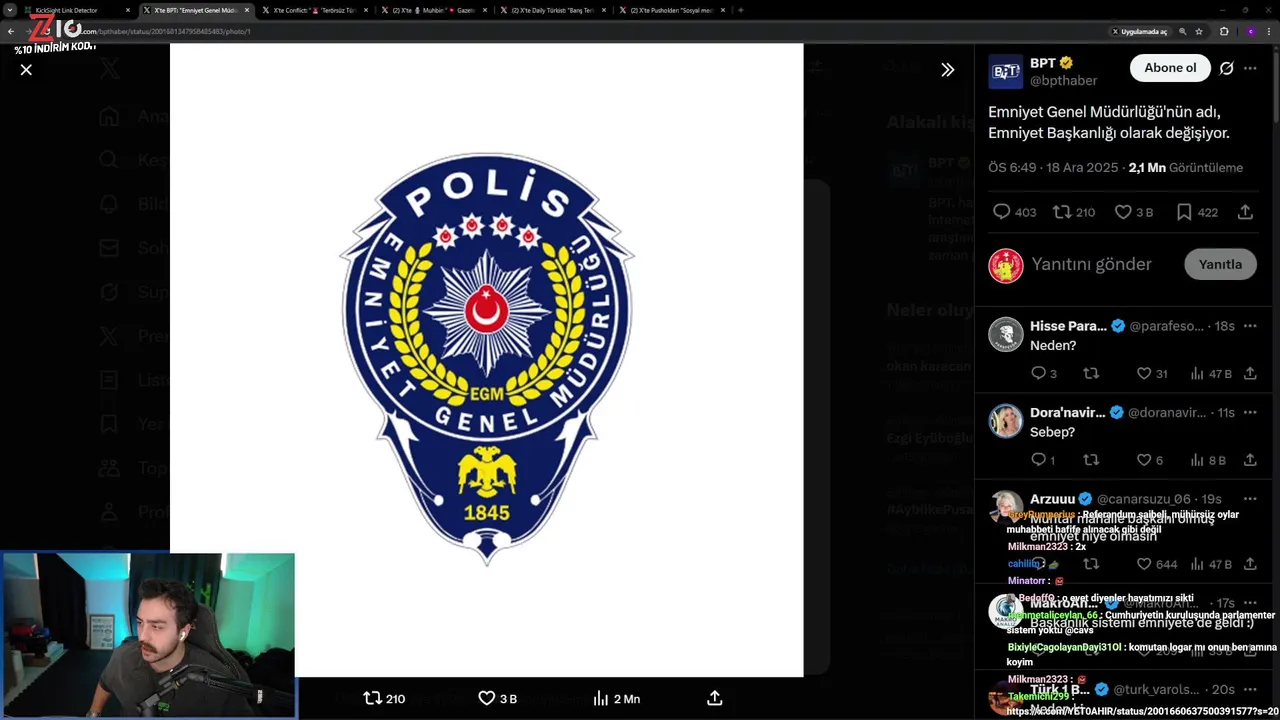The width and height of the screenshot is (1280, 720).
Task: Click the Dora'navir username link
Action: click(1067, 412)
